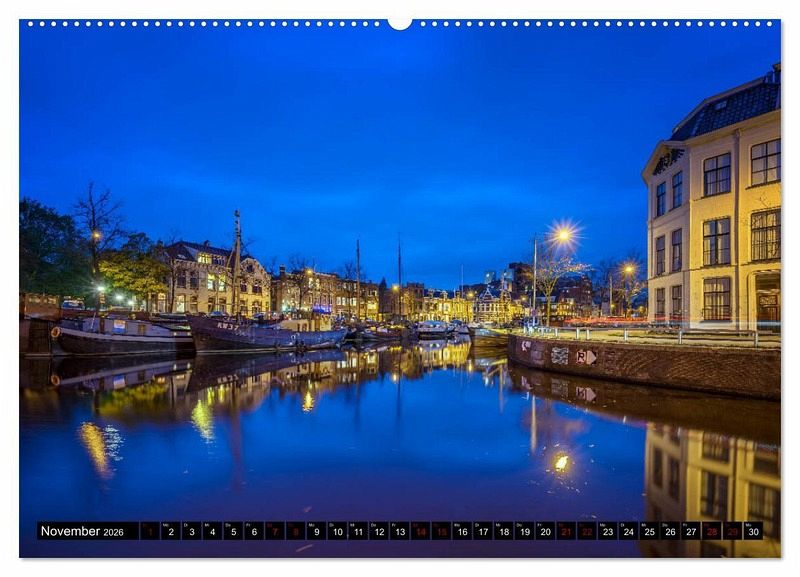Viewport: 800px width, 577px height.
Task: Click day 20 in the calendar strip
Action: coord(546,531)
